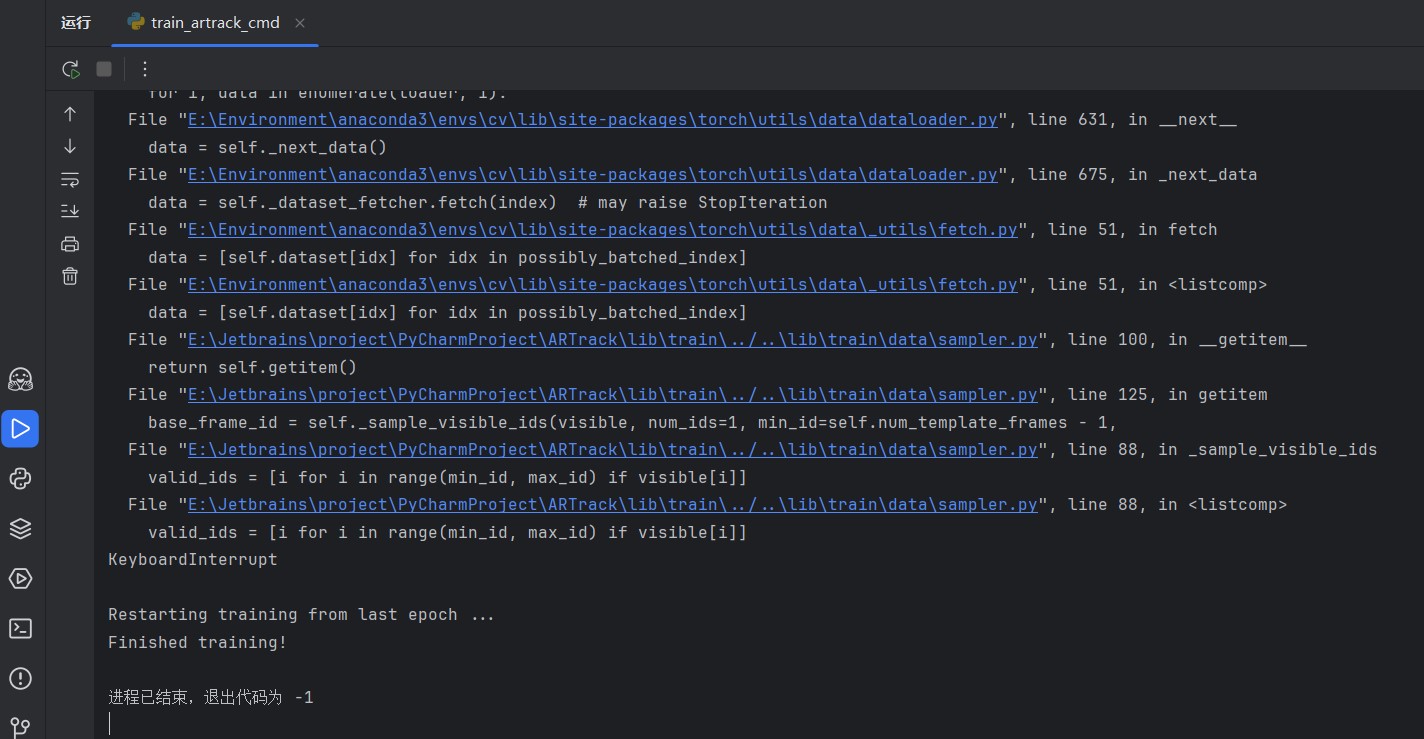Viewport: 1424px width, 739px height.
Task: Open sampler.py link, line 88 <listcomp>
Action: (613, 505)
